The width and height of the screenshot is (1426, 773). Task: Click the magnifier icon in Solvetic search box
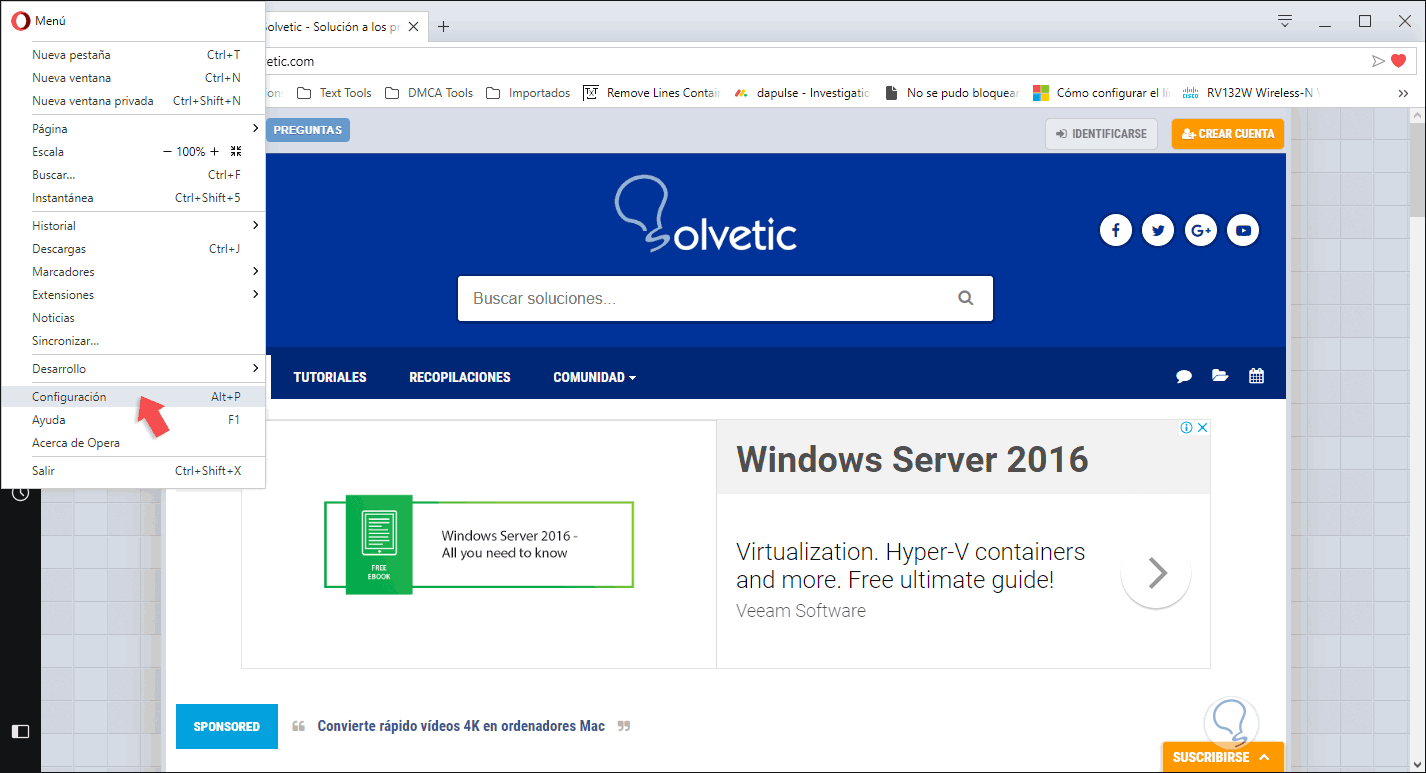tap(965, 298)
